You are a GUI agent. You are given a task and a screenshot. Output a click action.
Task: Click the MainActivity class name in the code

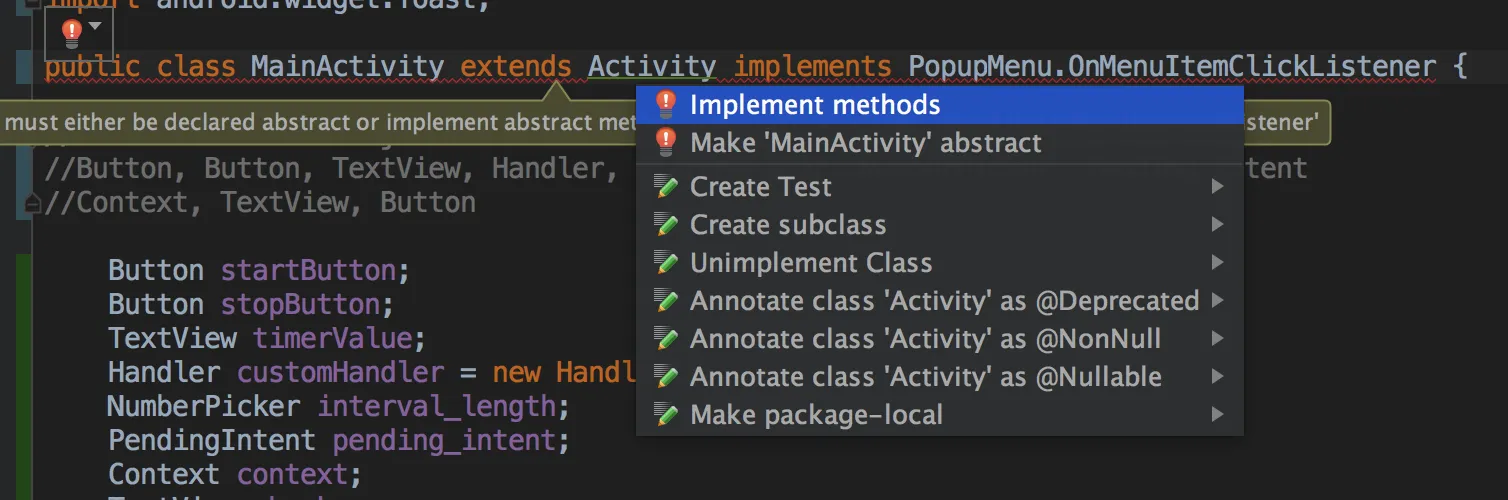point(347,67)
